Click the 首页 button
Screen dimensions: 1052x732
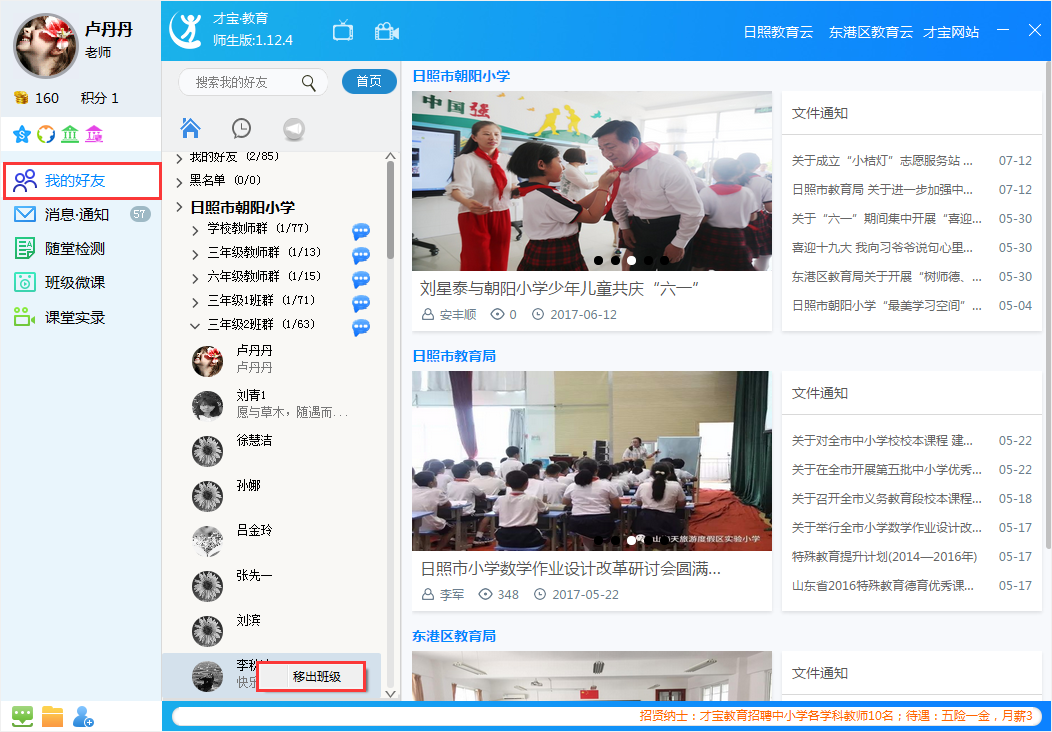point(369,81)
